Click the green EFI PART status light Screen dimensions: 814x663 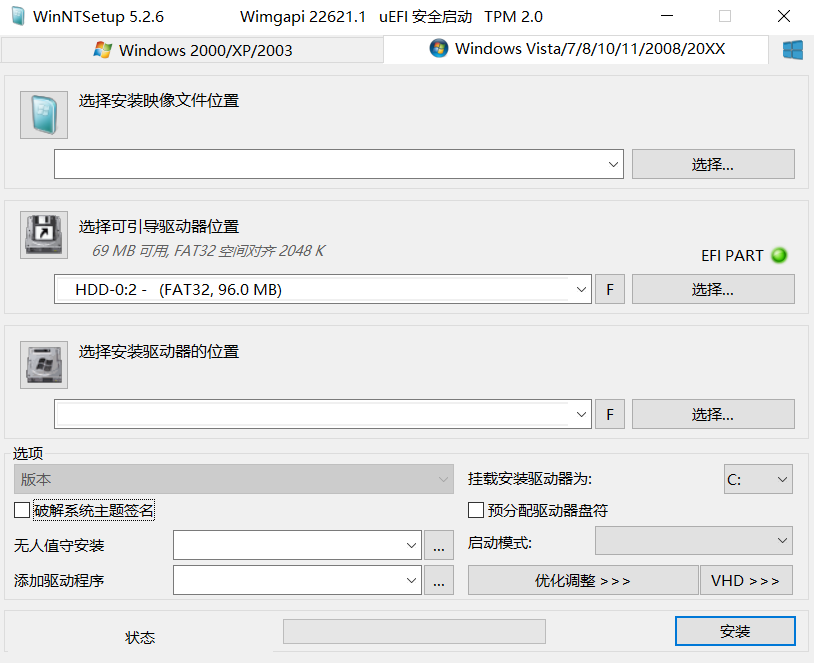(779, 255)
